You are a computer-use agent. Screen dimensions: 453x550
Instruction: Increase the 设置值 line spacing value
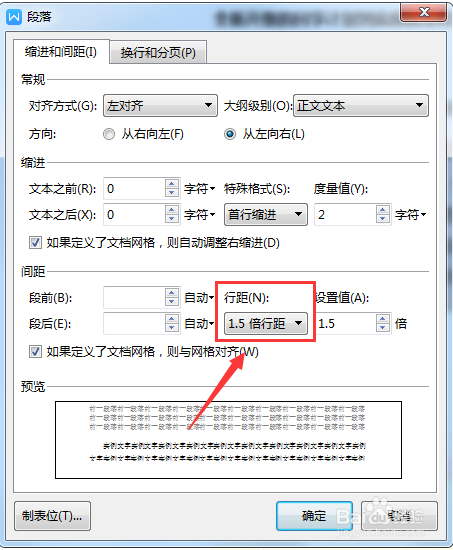pyautogui.click(x=382, y=318)
